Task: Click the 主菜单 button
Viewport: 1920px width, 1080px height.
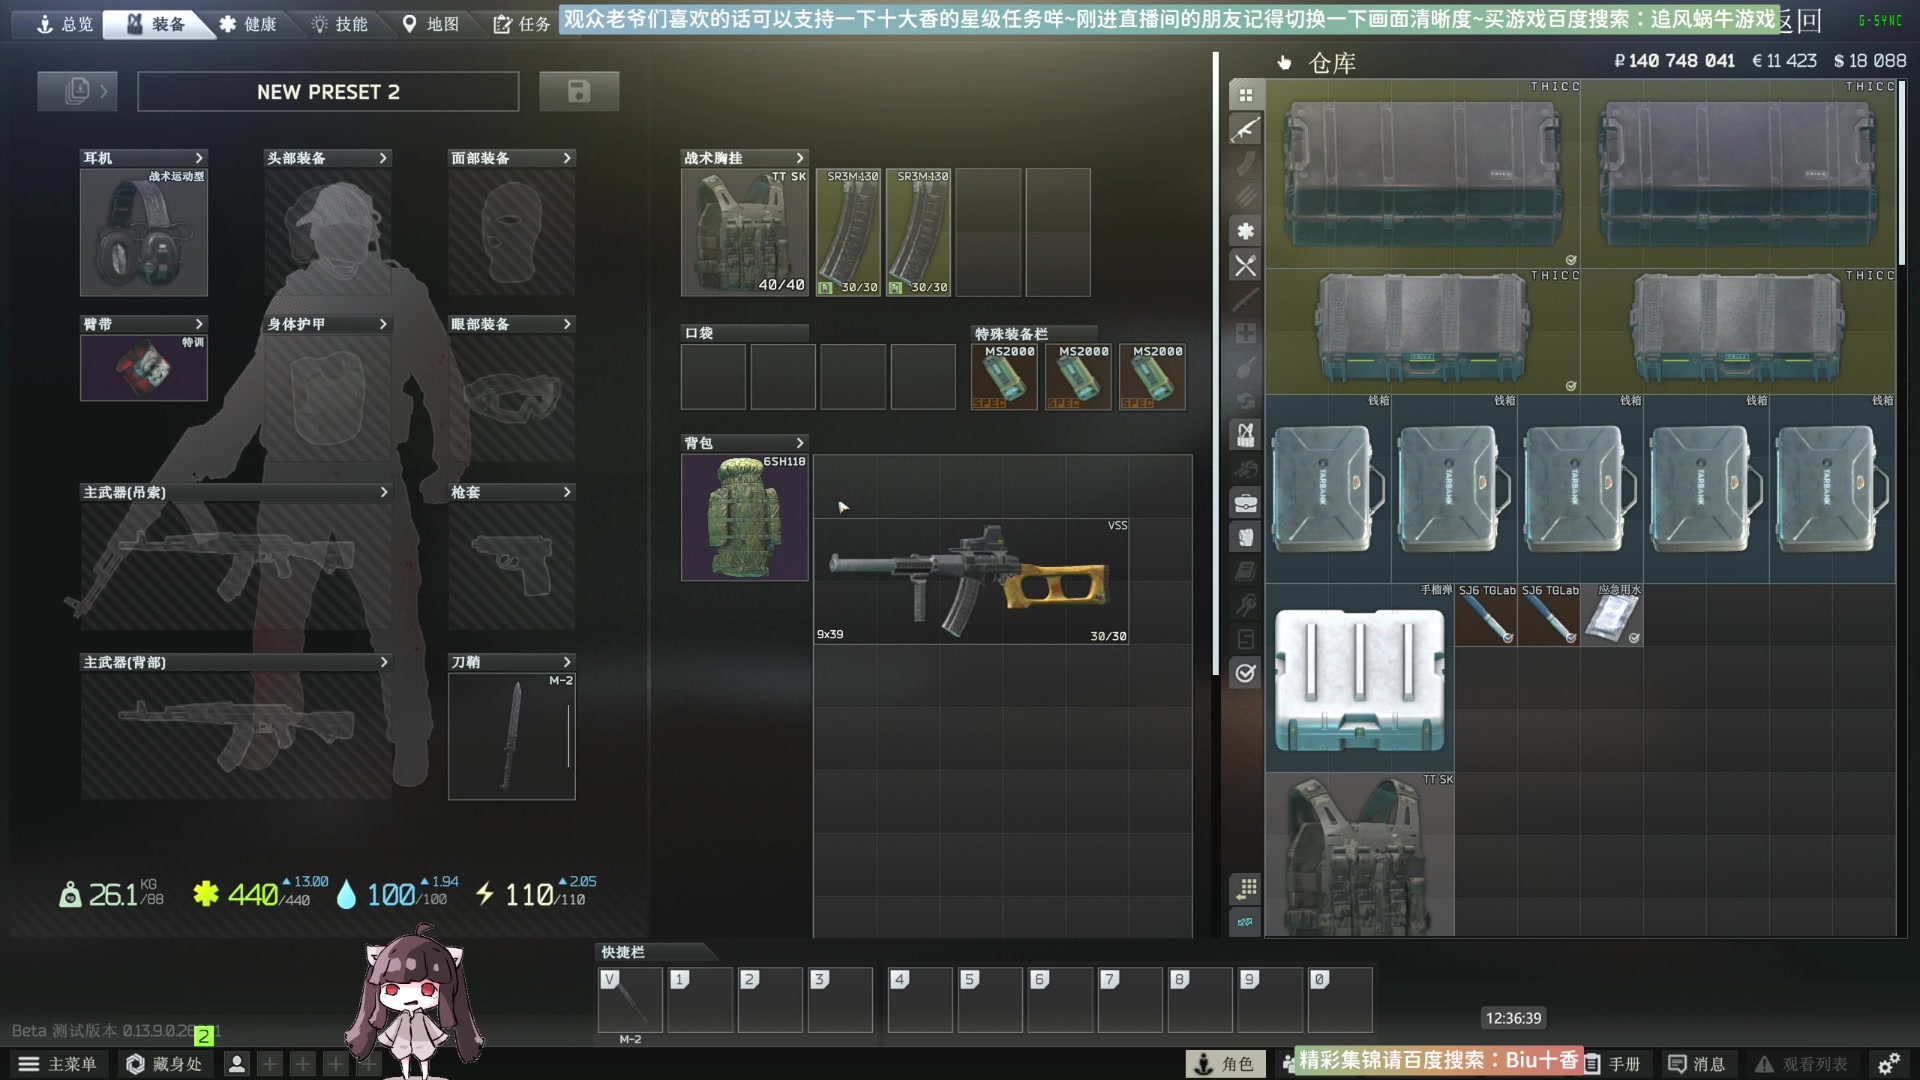Action: coord(58,1064)
